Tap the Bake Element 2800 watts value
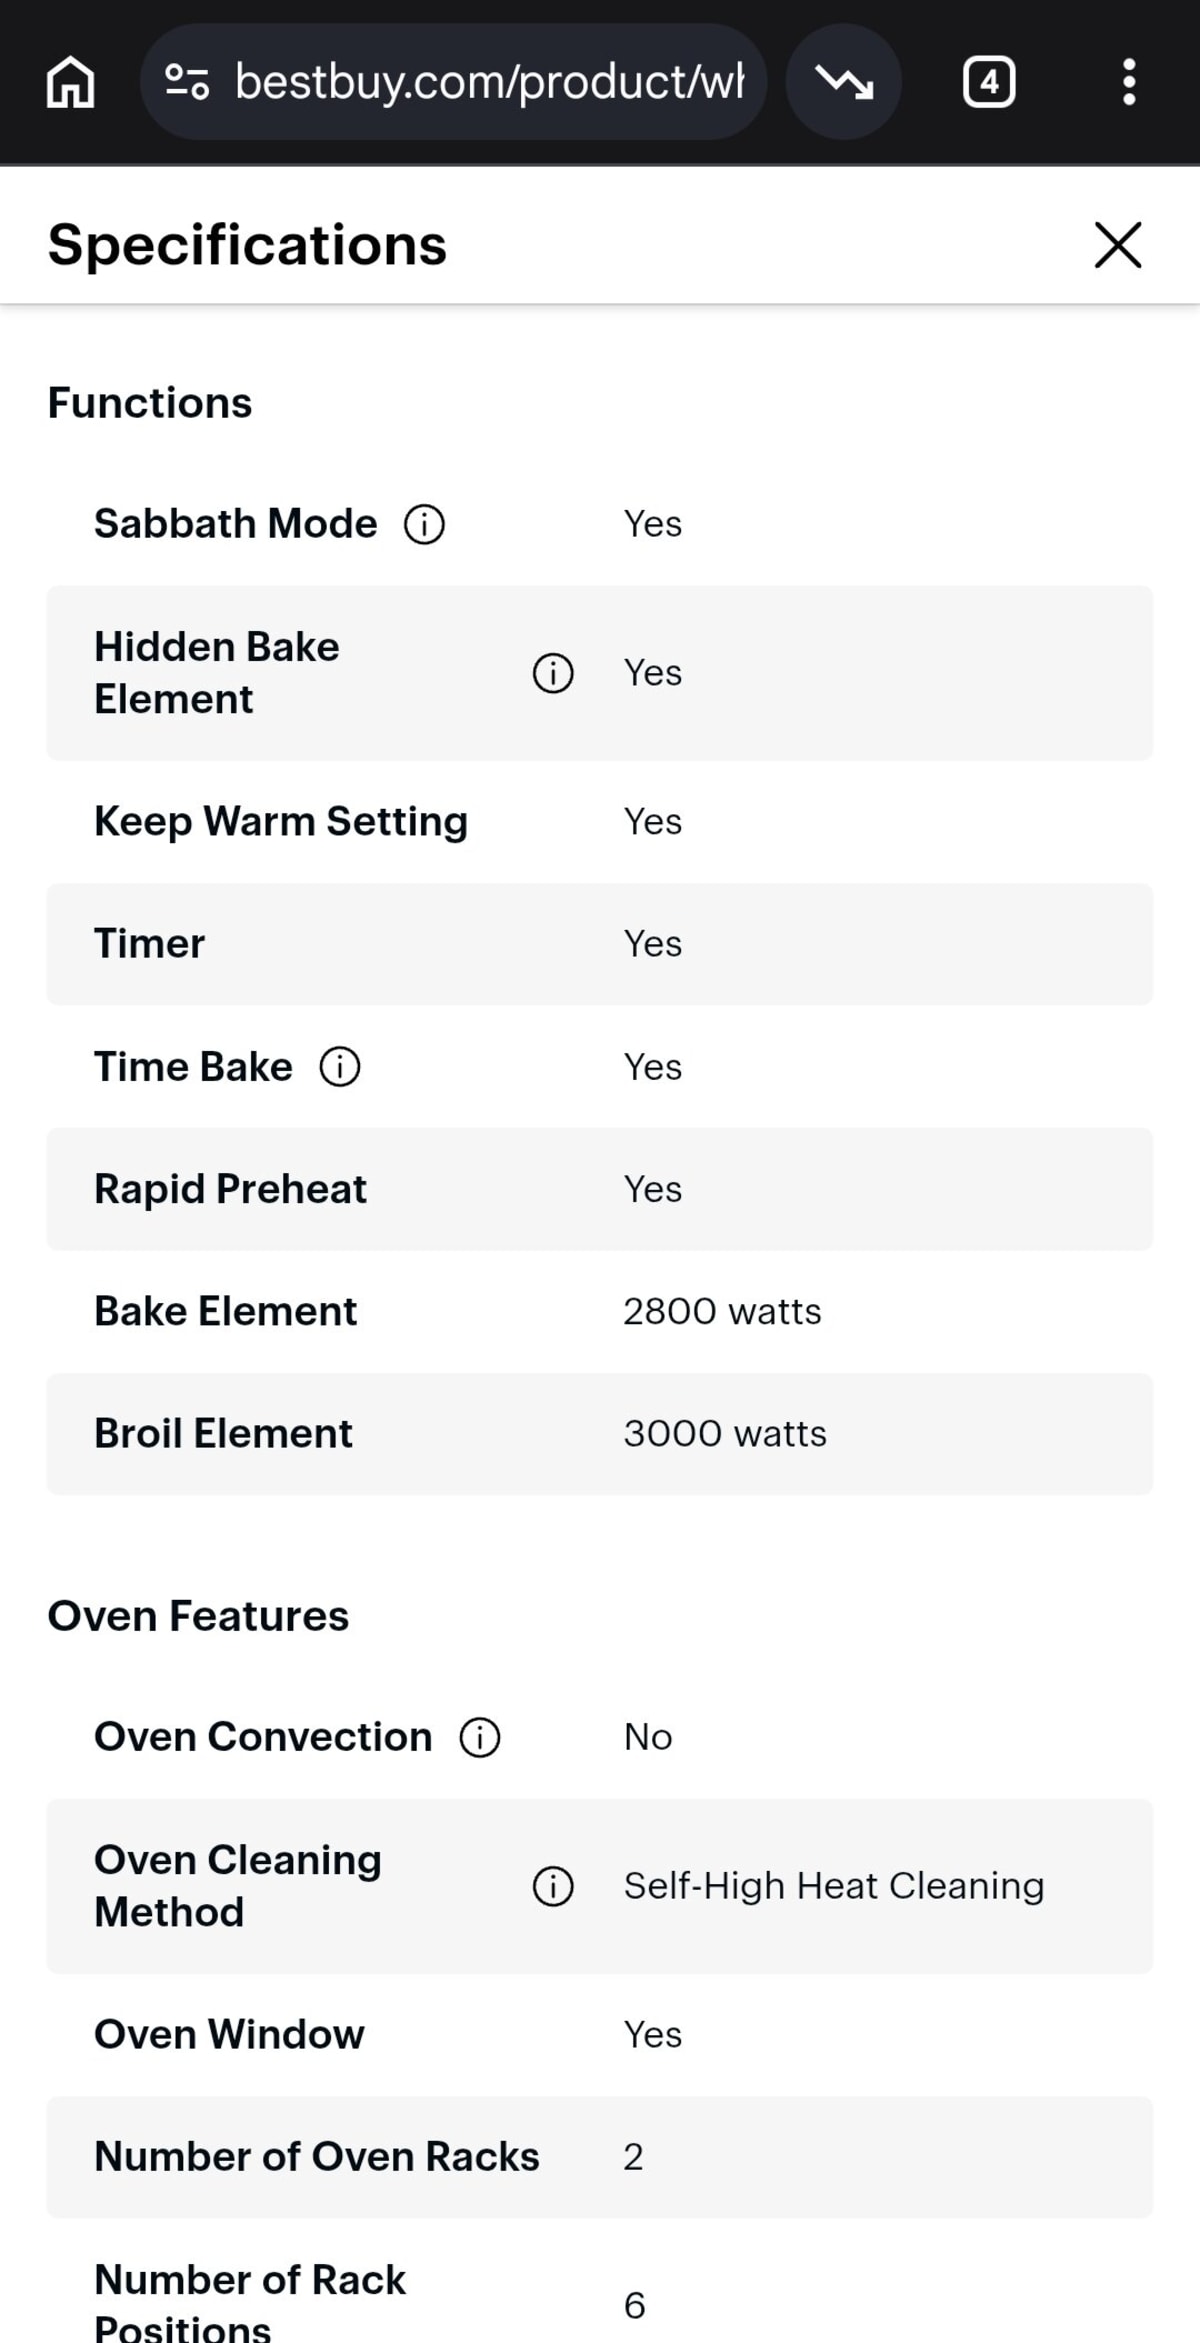Image resolution: width=1200 pixels, height=2343 pixels. (722, 1312)
